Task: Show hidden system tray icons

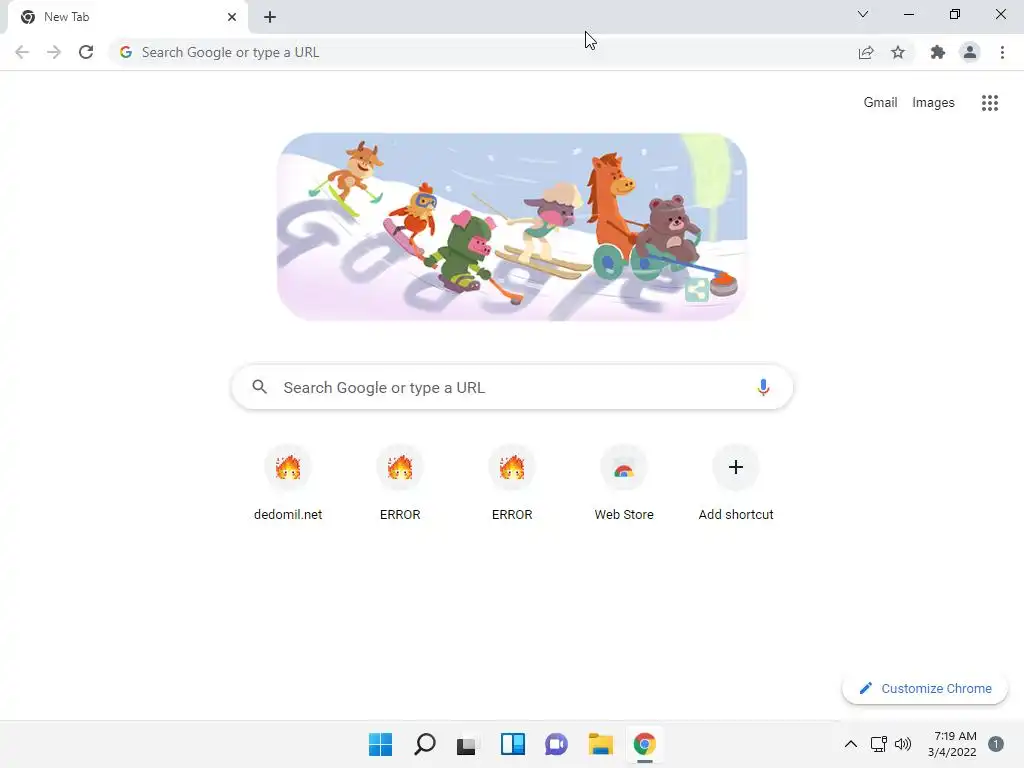Action: pos(850,744)
